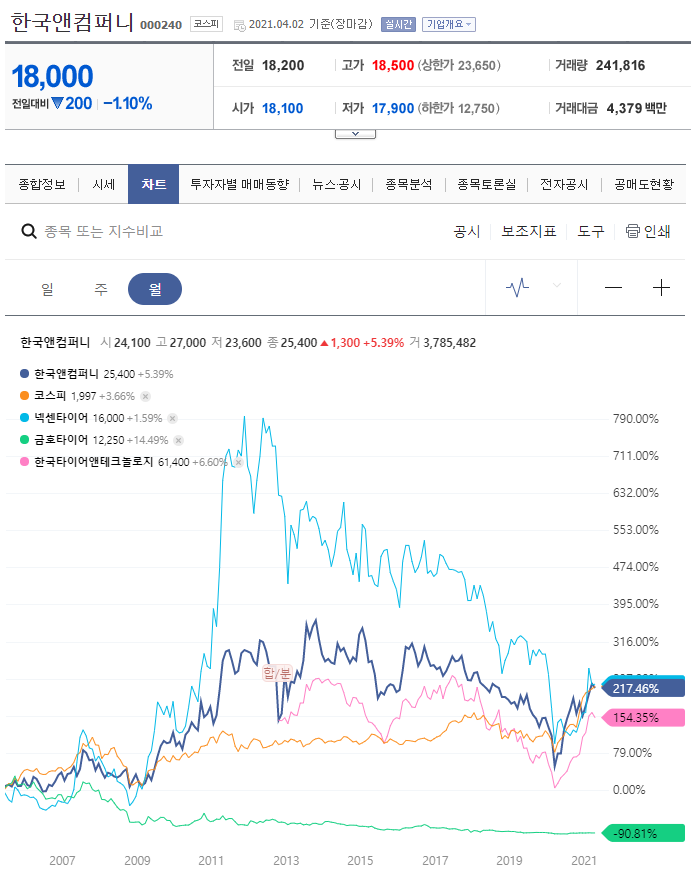This screenshot has width=691, height=895.
Task: Open the 종목토론실 tab
Action: 487,184
